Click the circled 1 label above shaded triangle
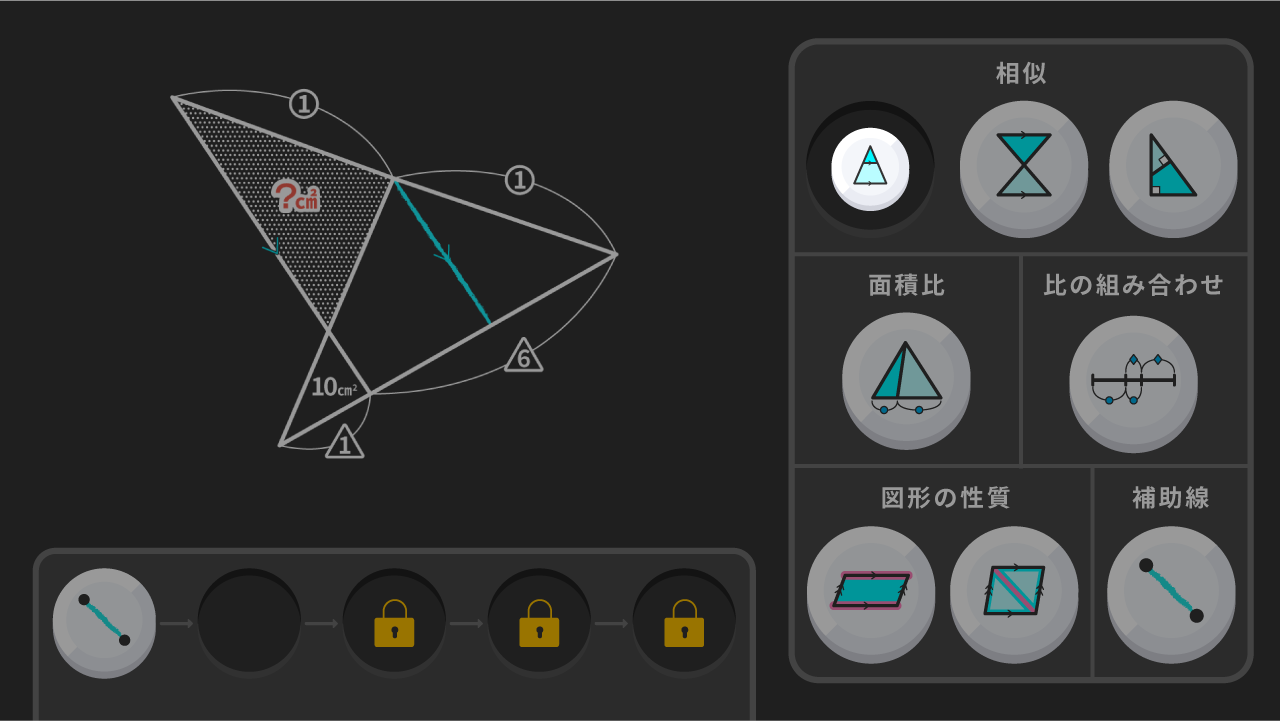Image resolution: width=1280 pixels, height=721 pixels. (x=304, y=103)
